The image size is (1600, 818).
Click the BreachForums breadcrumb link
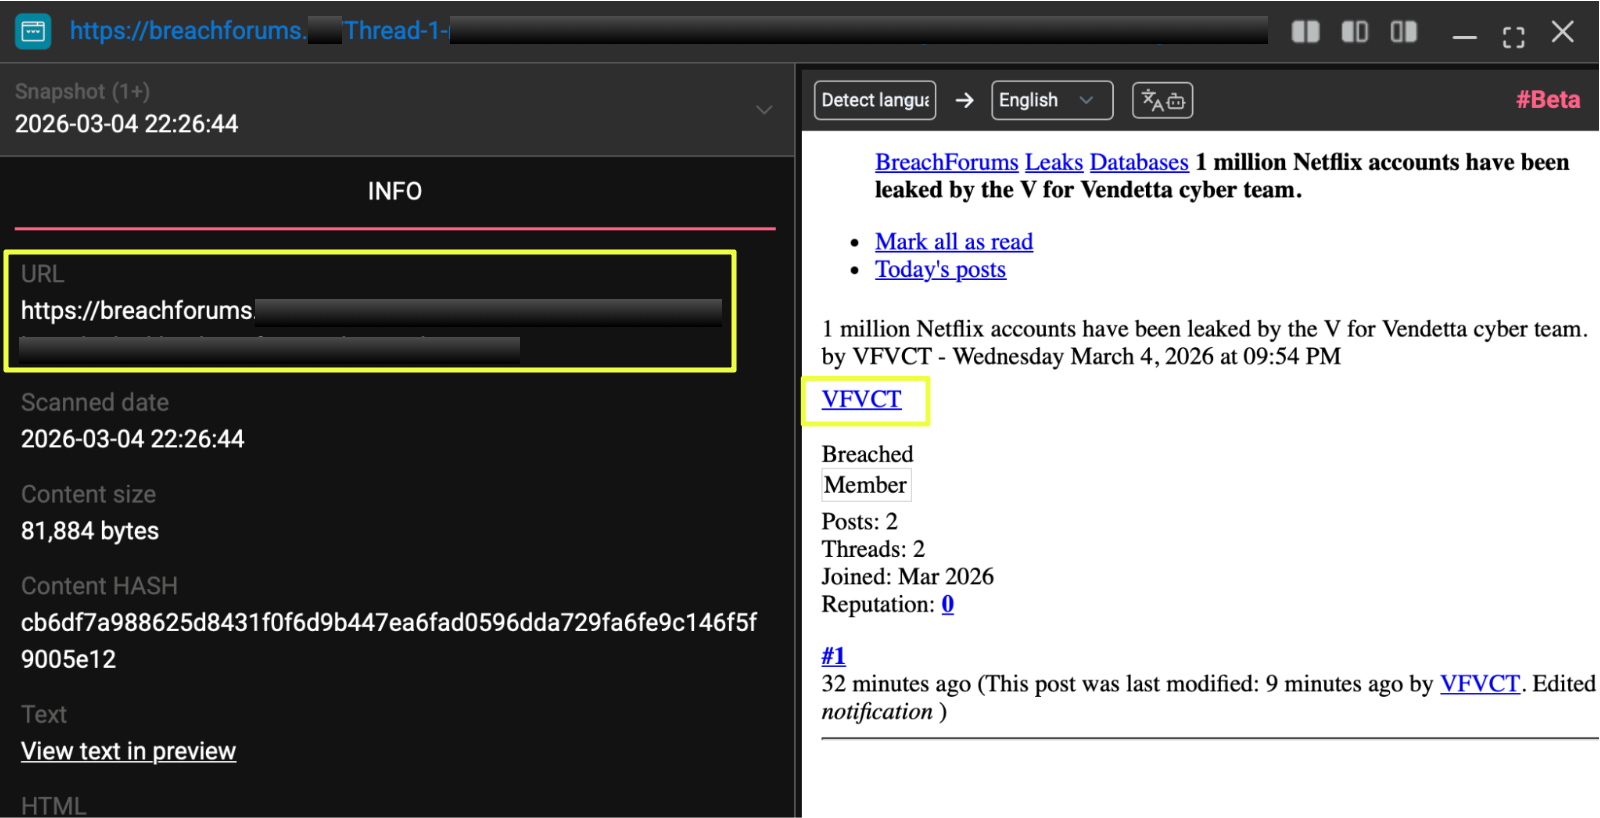point(946,162)
